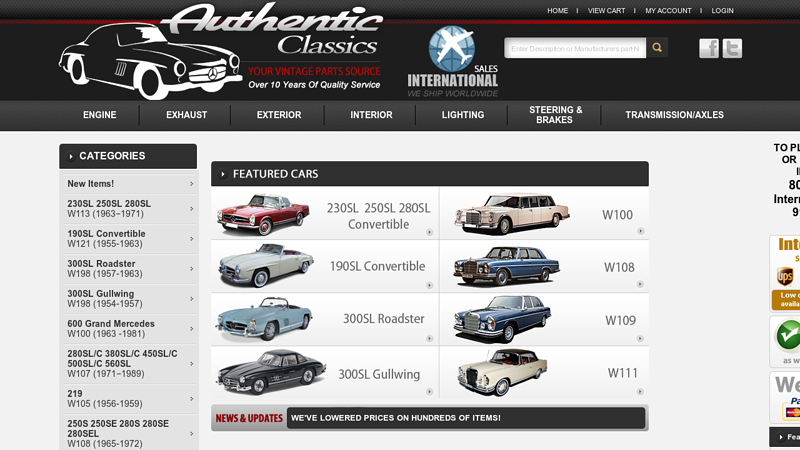Click the small arrow in W100 card

[640, 231]
